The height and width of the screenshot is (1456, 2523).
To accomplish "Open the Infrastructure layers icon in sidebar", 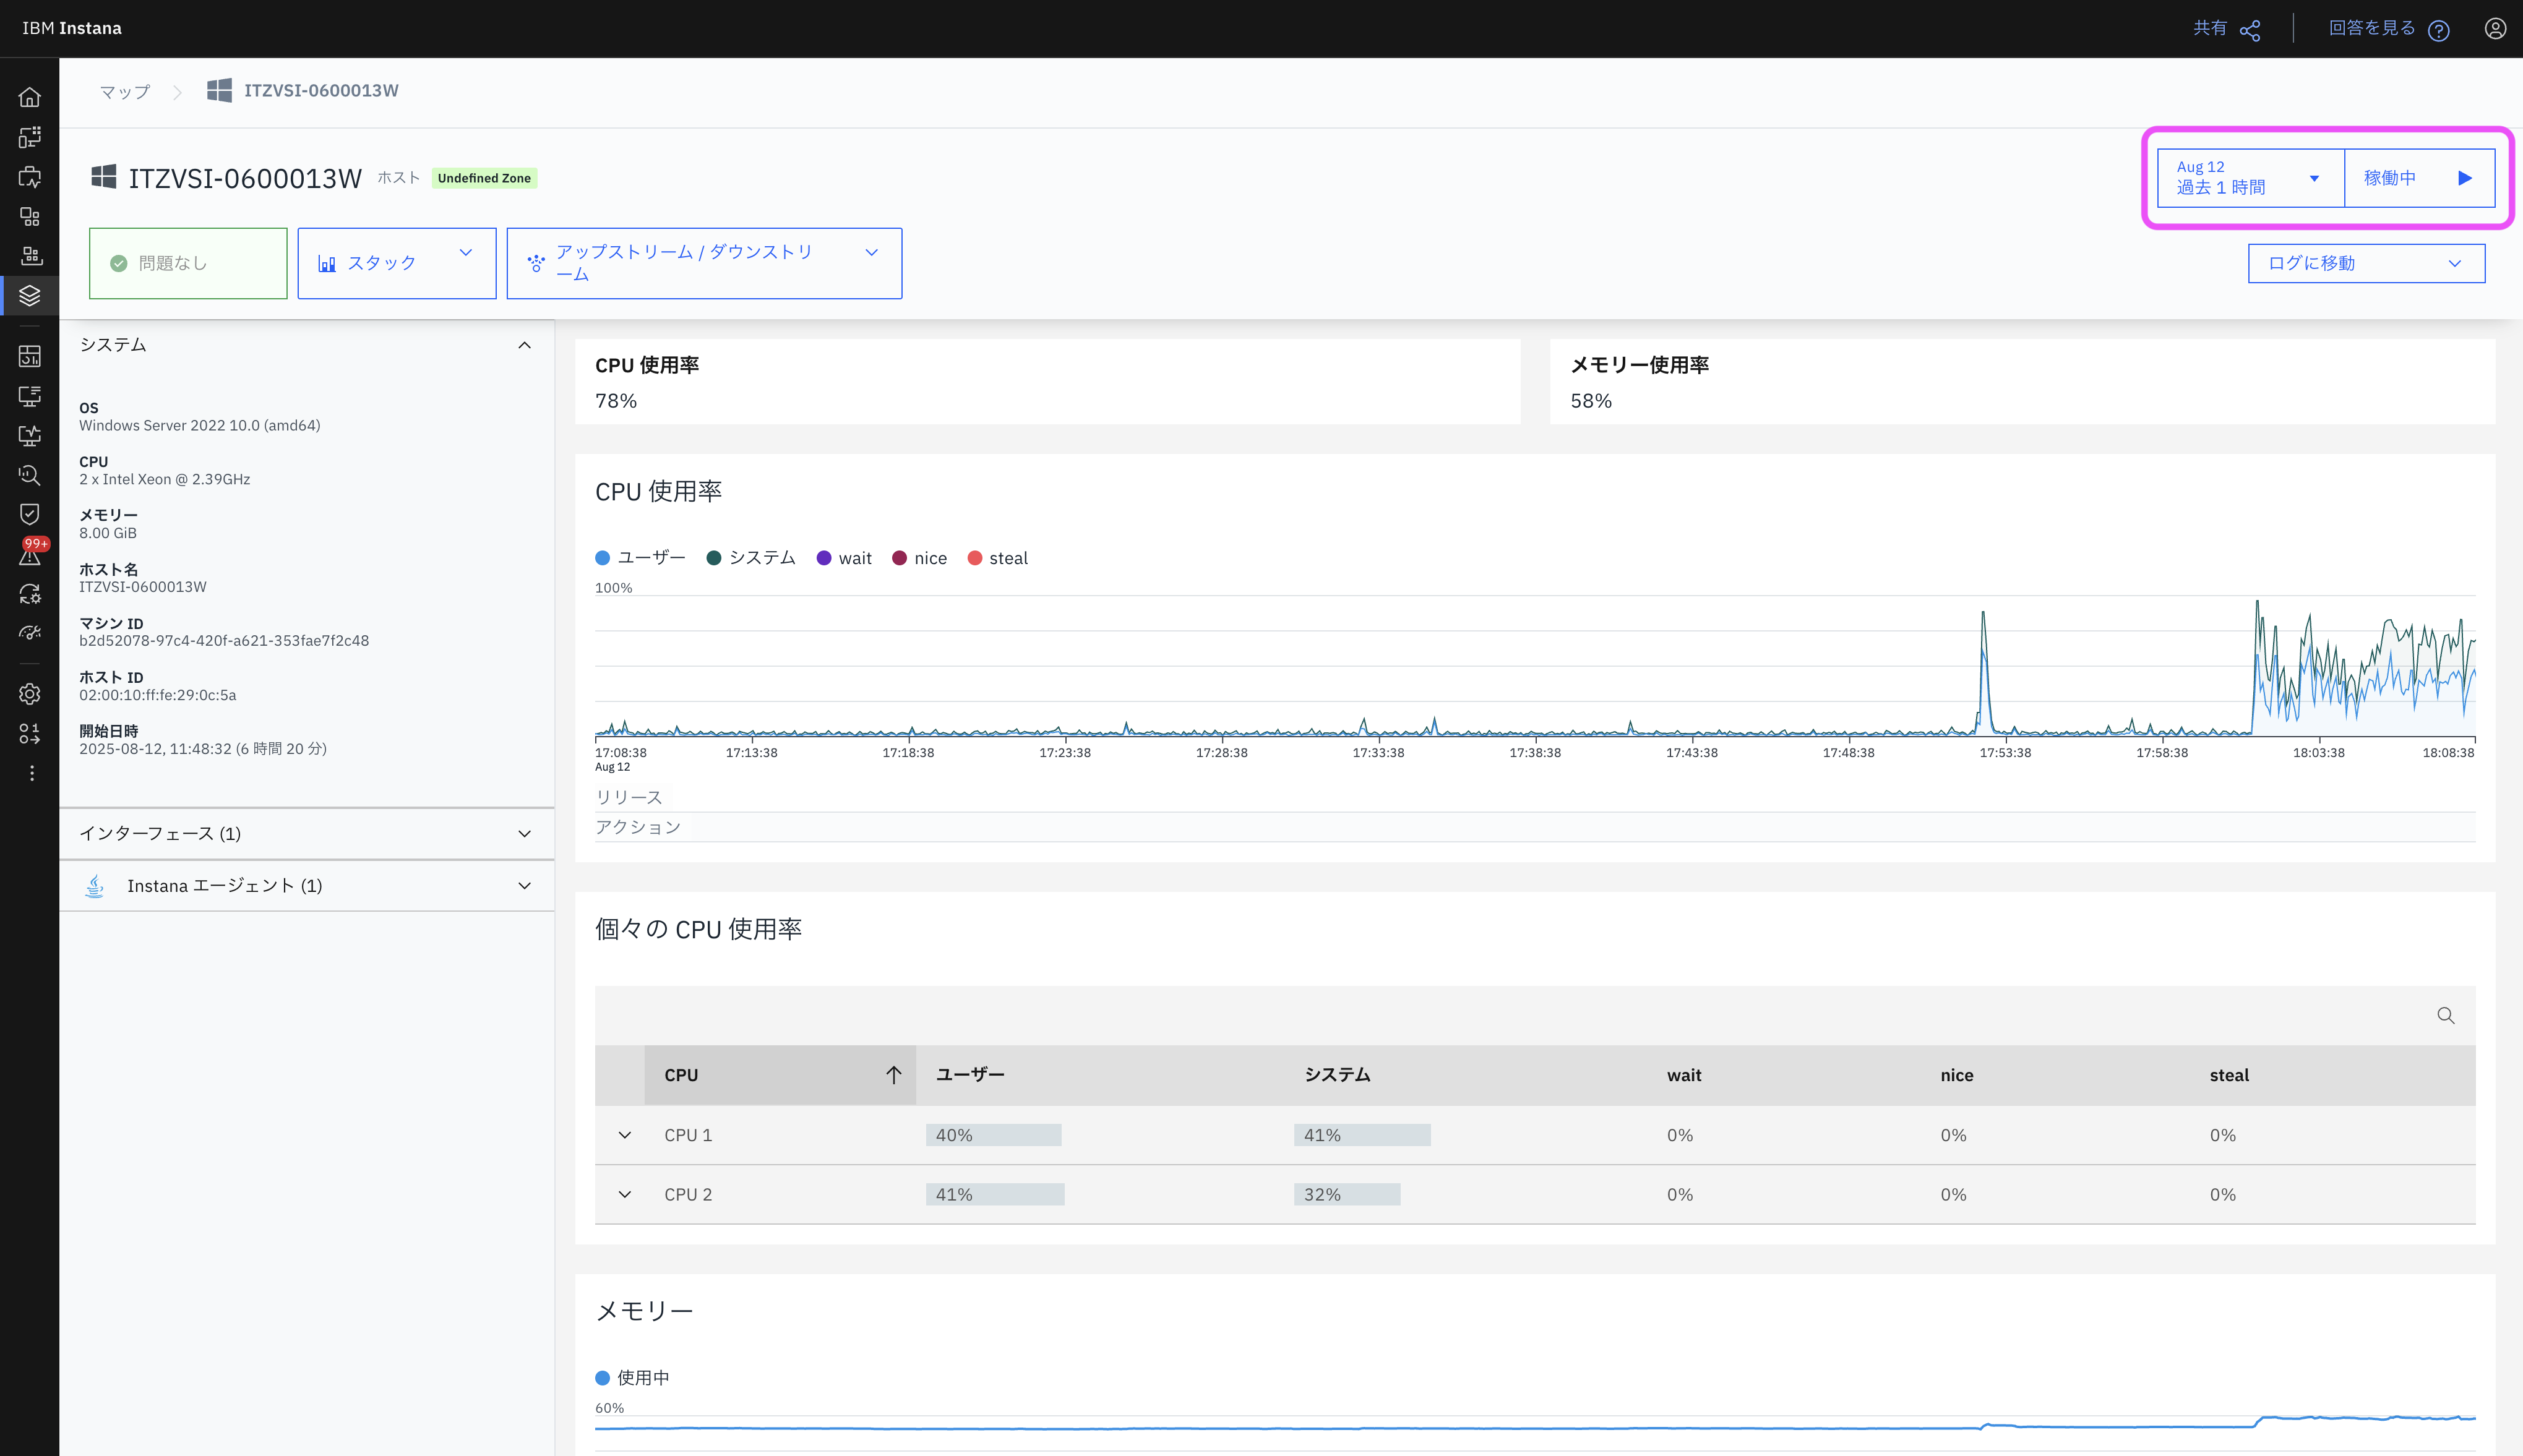I will [x=30, y=296].
